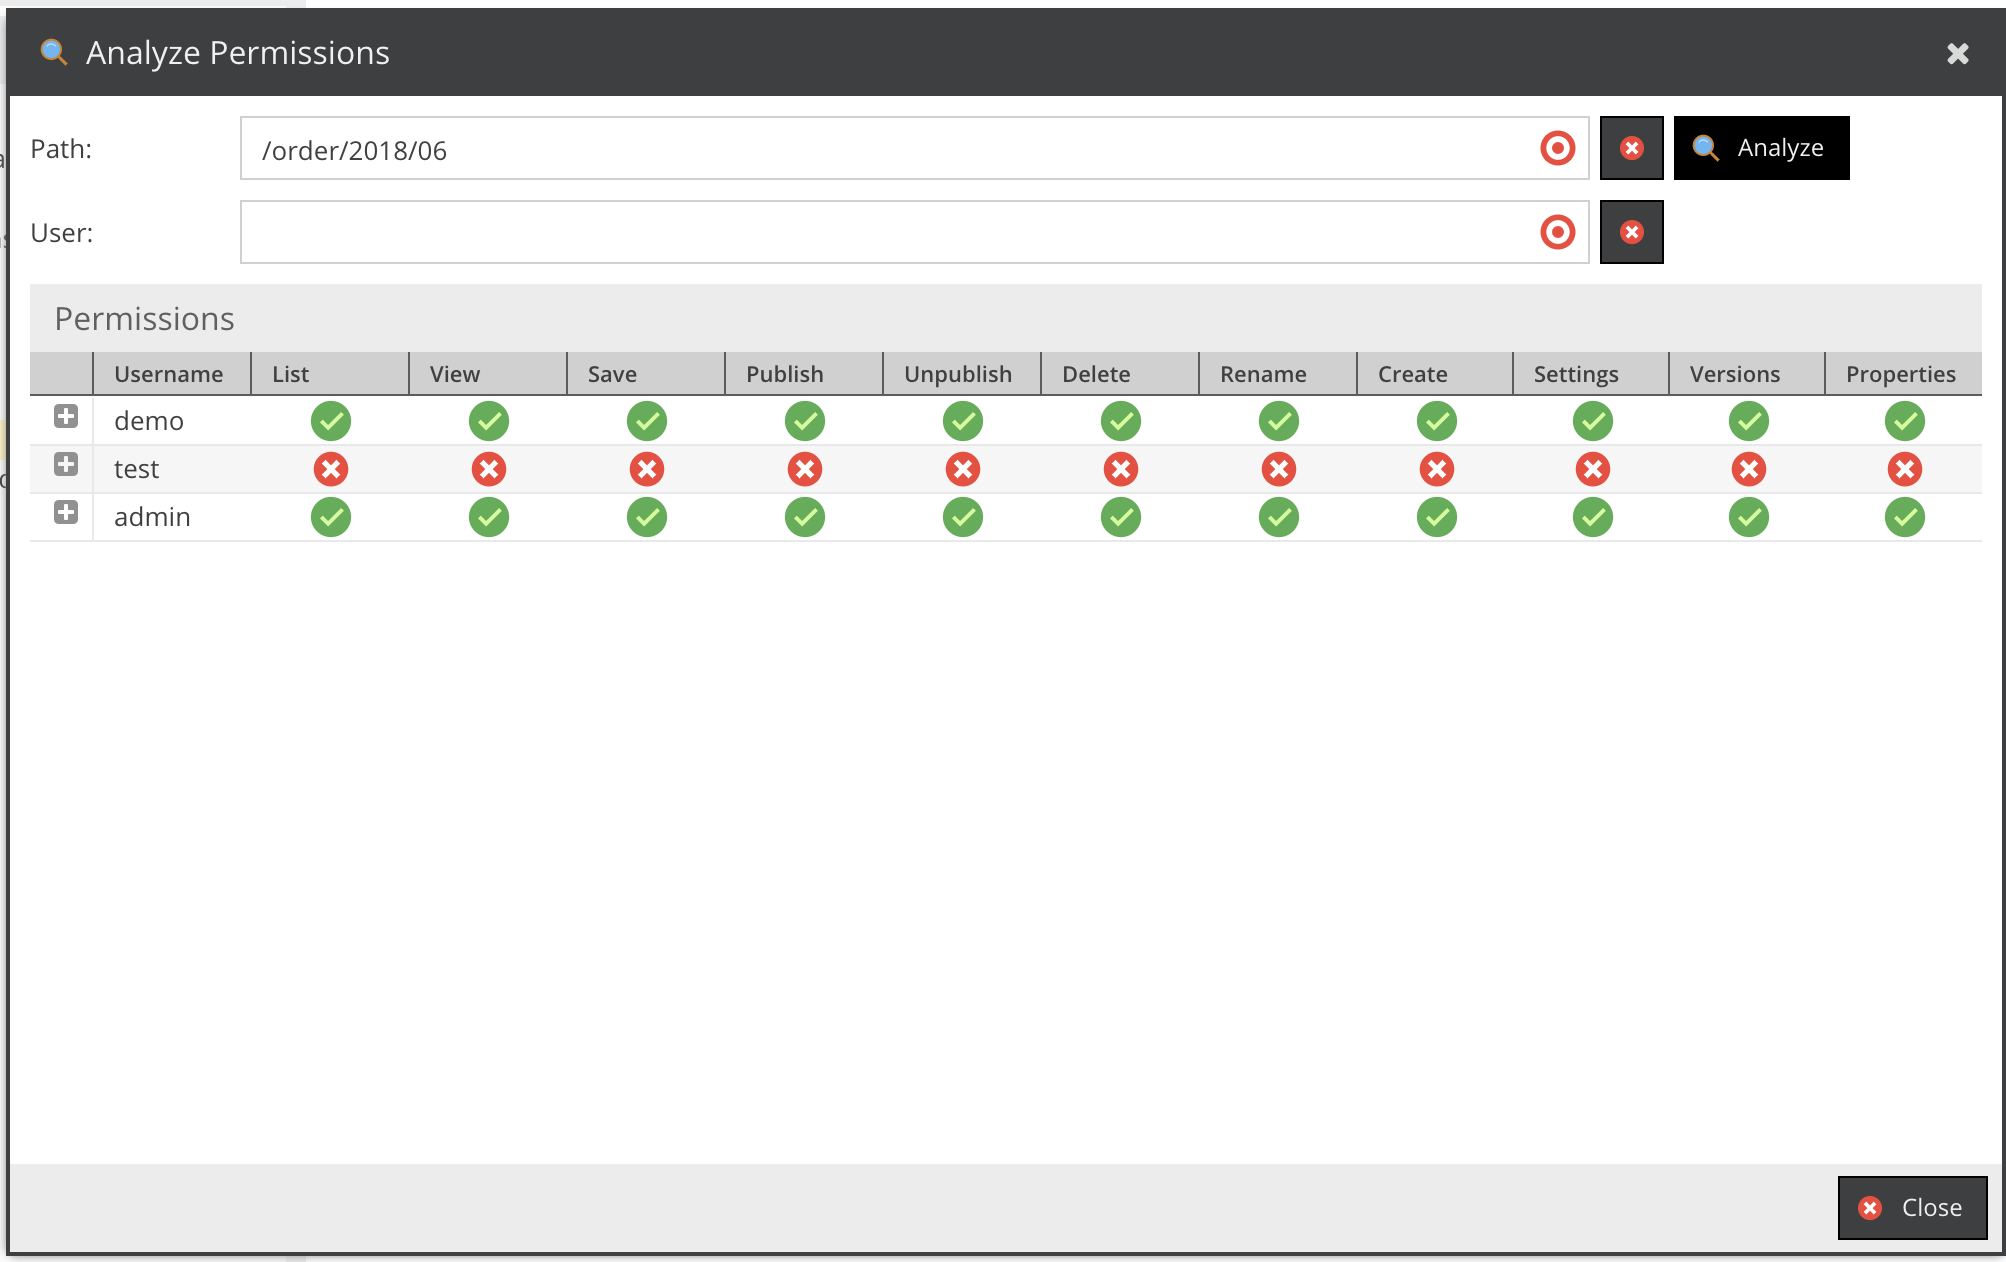Screen dimensions: 2006x1262
Task: Clear the User field with red X button
Action: click(x=1631, y=232)
